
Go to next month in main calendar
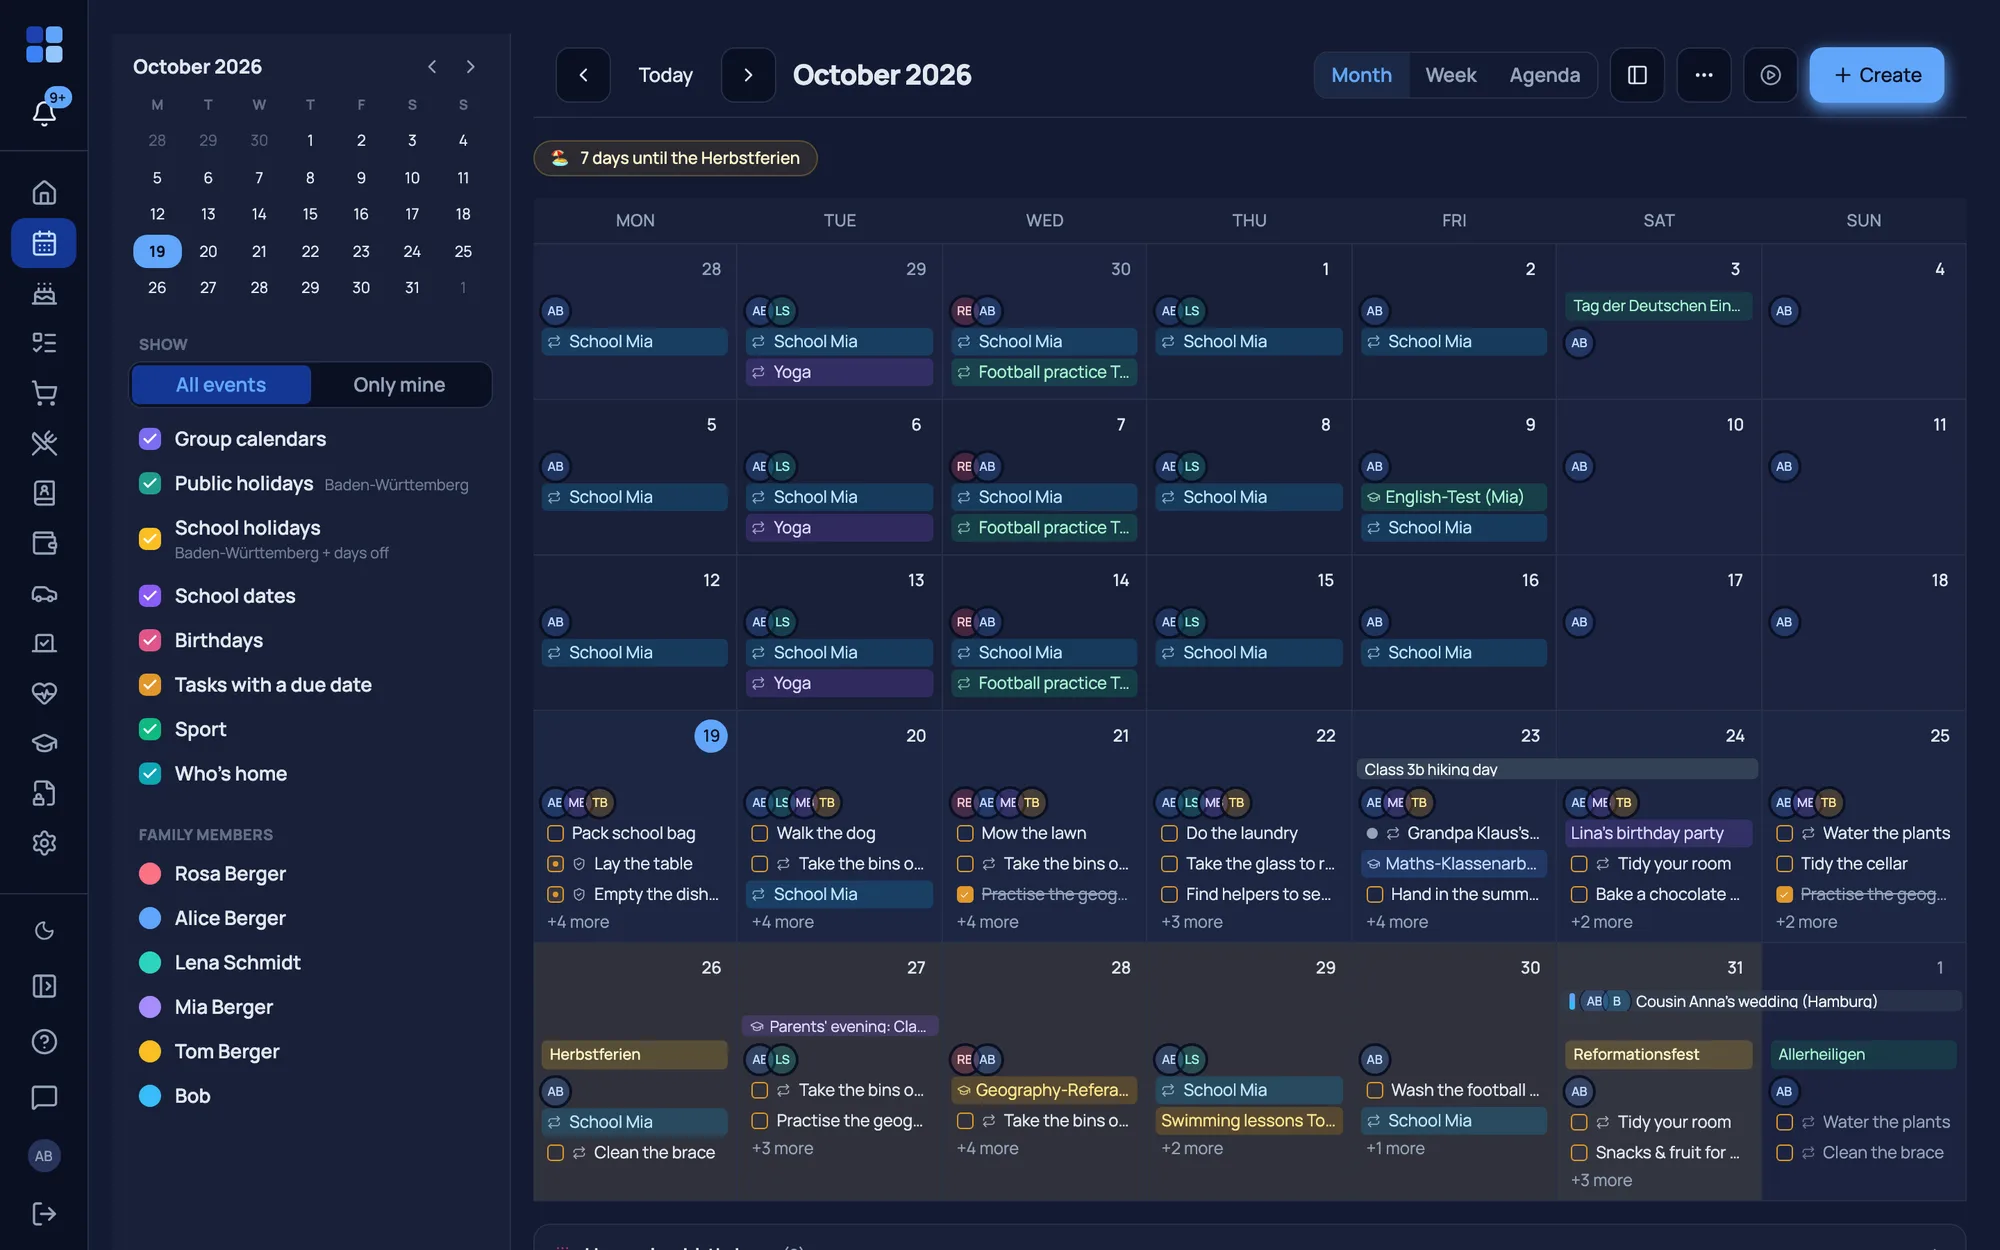(748, 75)
